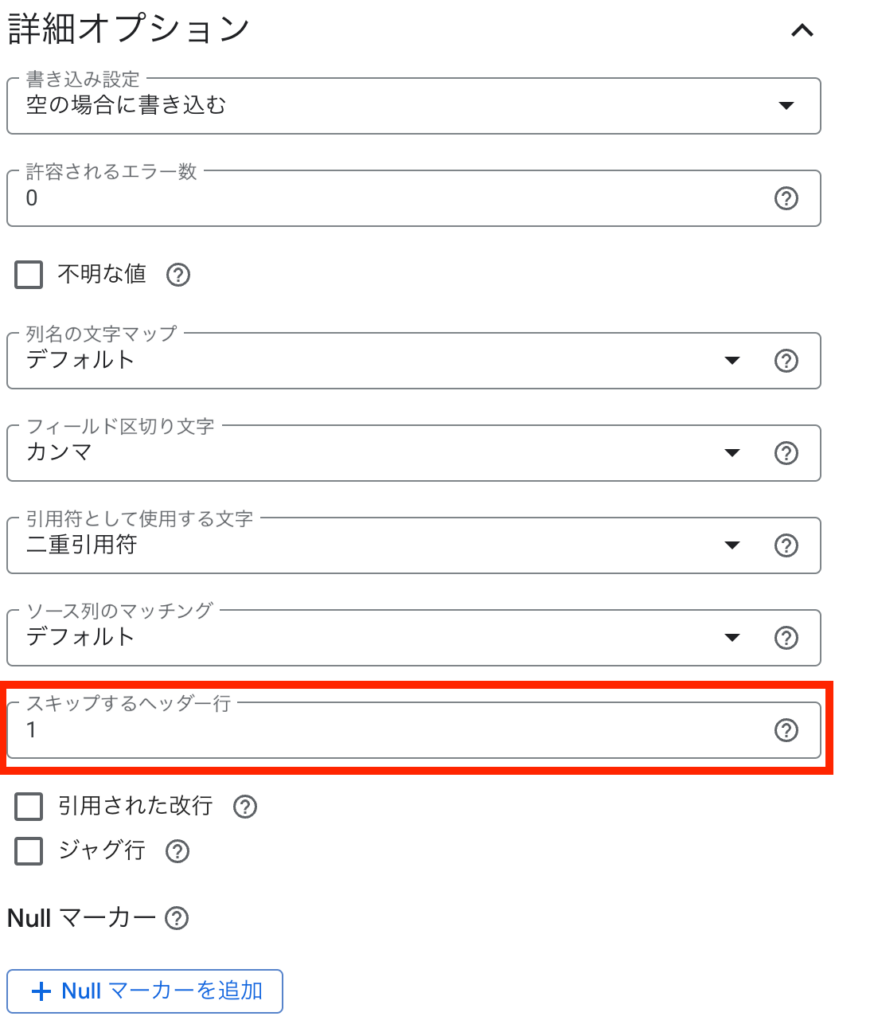The image size is (874, 1024).
Task: Click help icon for 引用符として使用する文字
Action: [x=786, y=545]
